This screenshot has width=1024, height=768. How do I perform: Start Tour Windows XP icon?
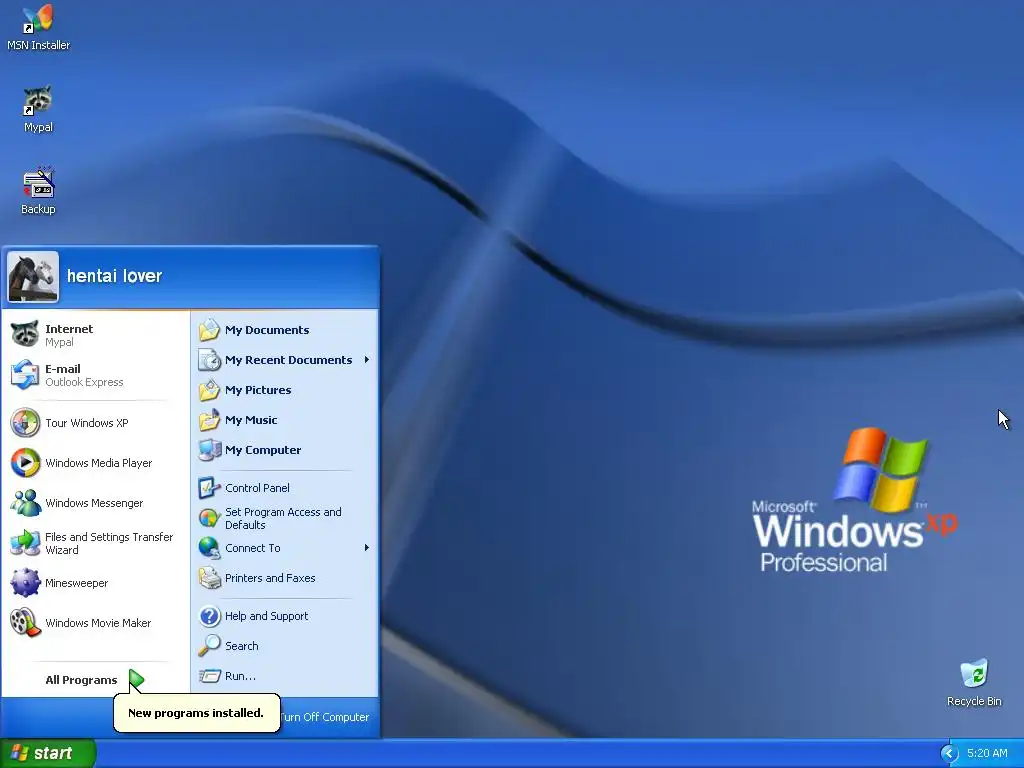(25, 423)
